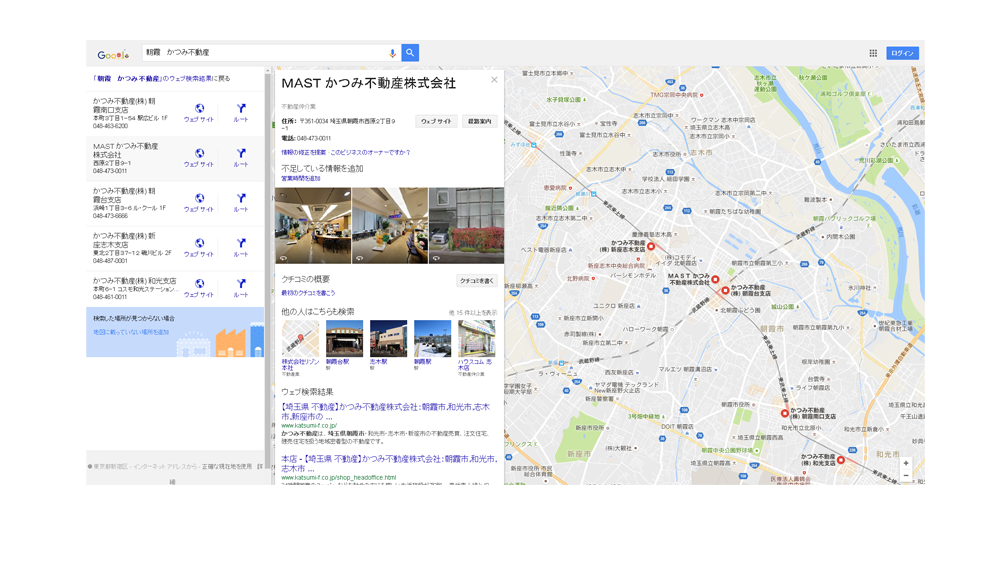Click website globe icon for 和光支店
1000x562 pixels.
(x=199, y=284)
